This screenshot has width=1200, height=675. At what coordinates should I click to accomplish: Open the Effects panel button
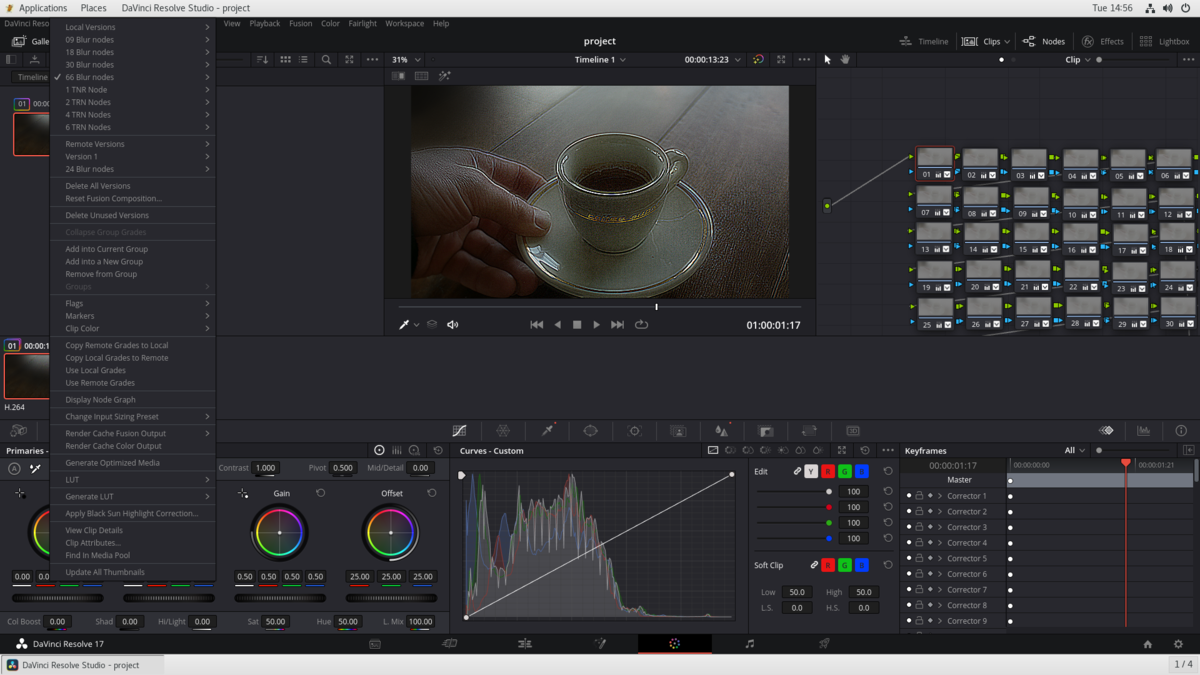coord(1102,41)
